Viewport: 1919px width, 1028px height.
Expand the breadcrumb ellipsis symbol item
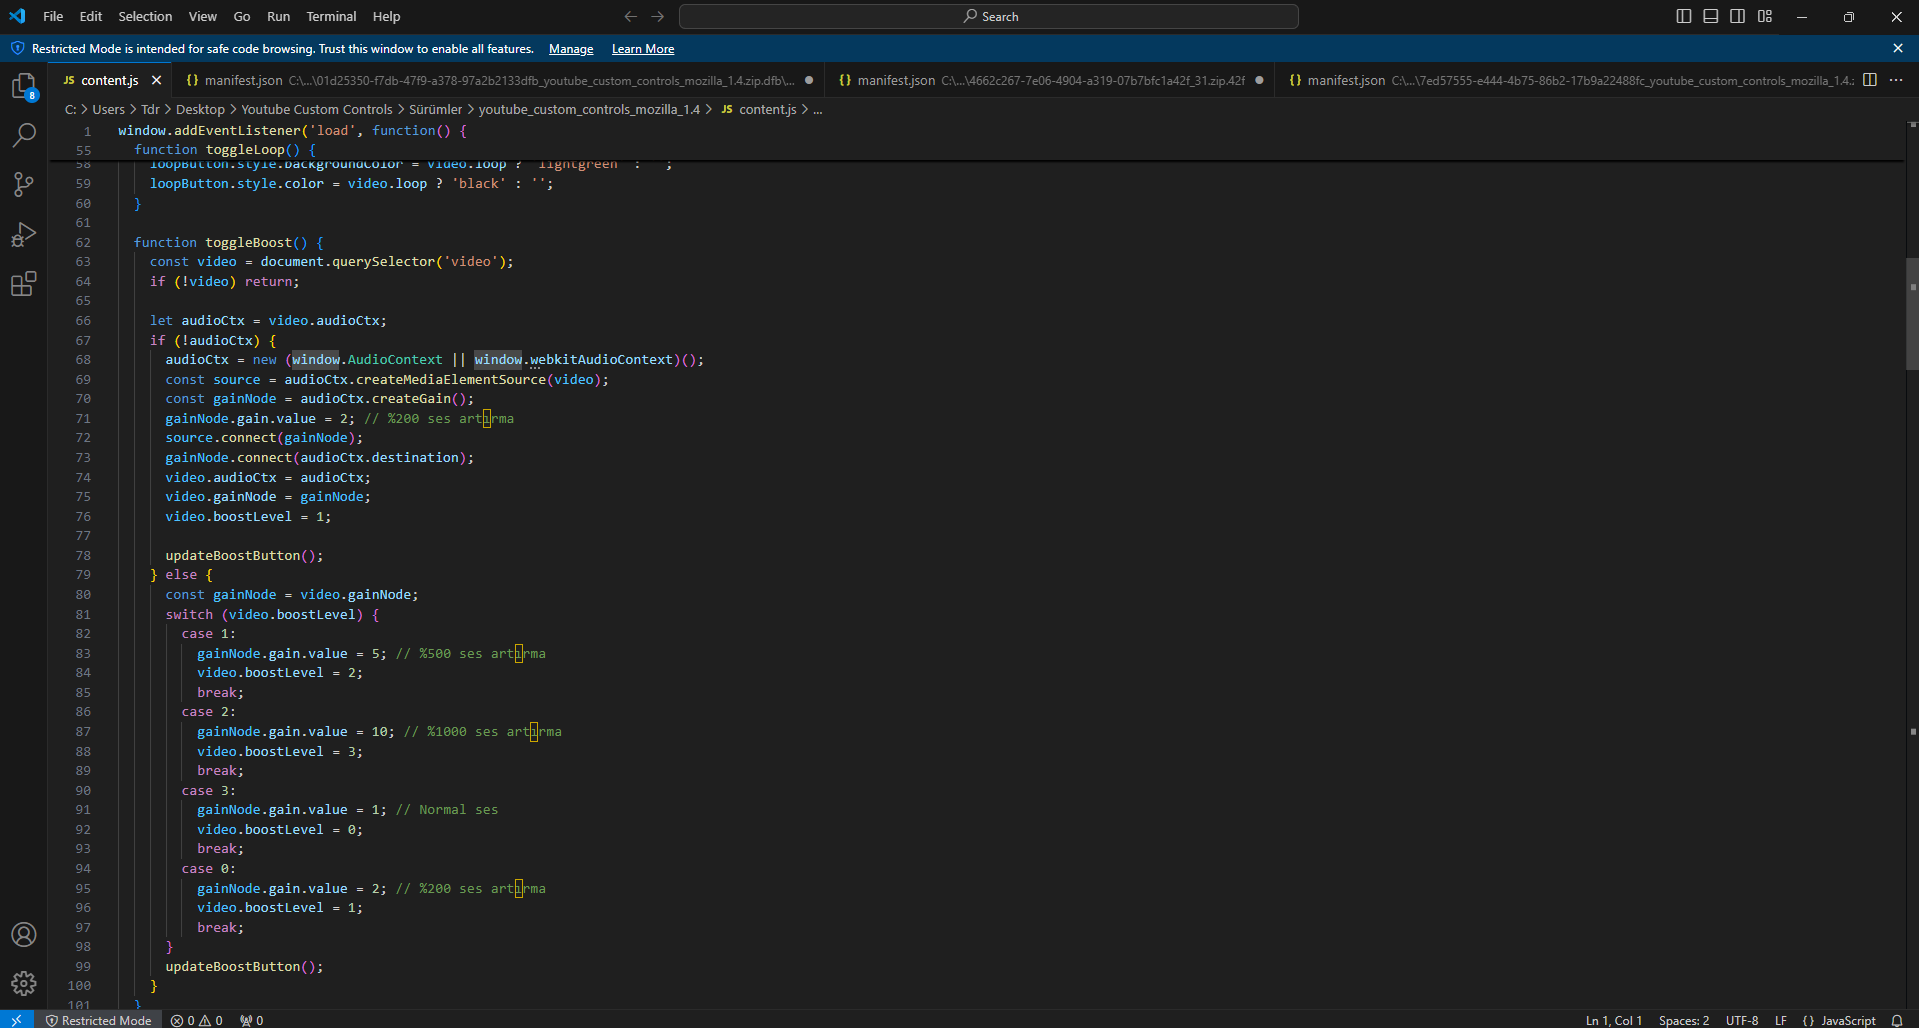pyautogui.click(x=818, y=109)
